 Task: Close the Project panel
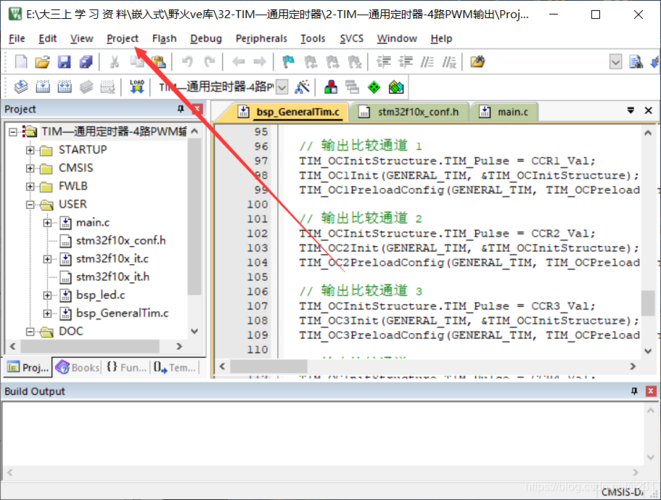pyautogui.click(x=197, y=109)
